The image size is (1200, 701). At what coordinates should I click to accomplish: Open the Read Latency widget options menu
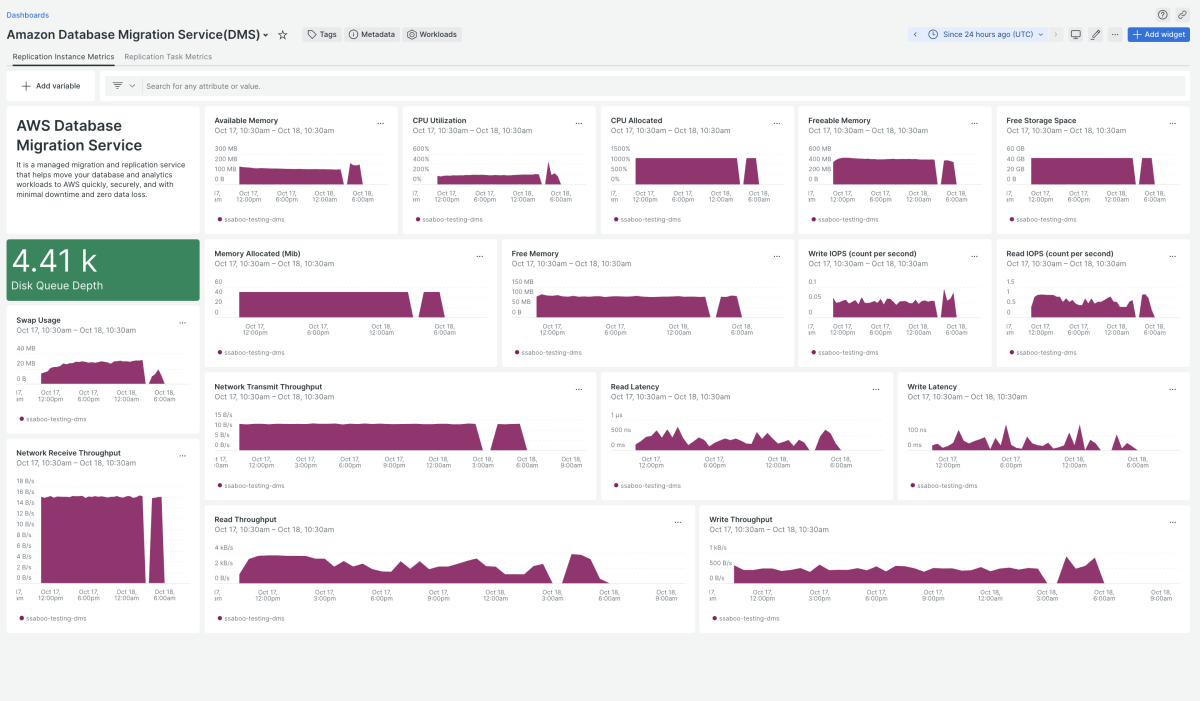877,390
